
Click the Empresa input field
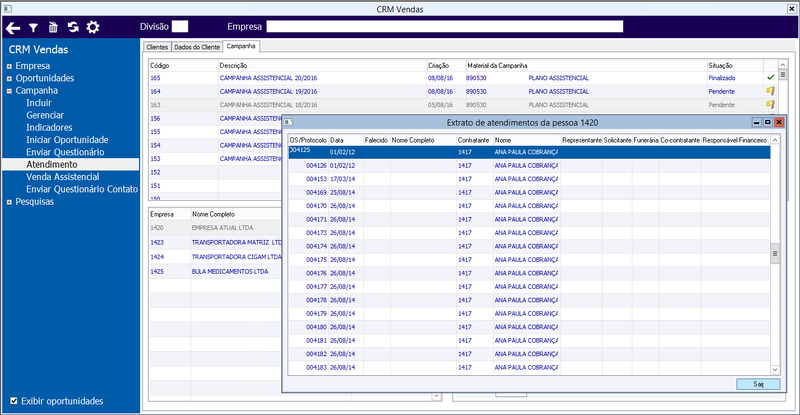click(x=444, y=27)
